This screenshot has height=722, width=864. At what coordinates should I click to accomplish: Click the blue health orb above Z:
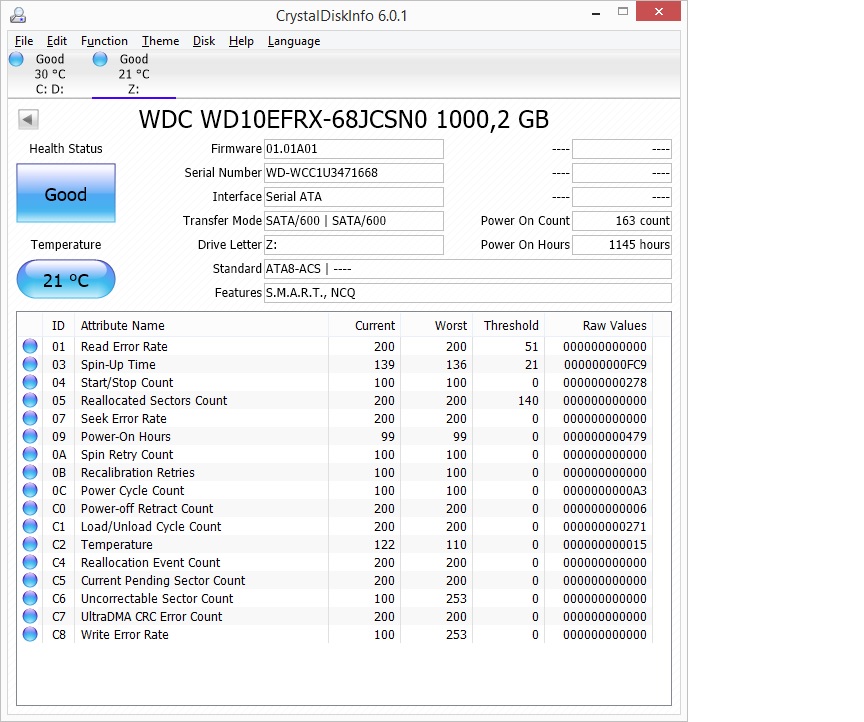click(100, 58)
